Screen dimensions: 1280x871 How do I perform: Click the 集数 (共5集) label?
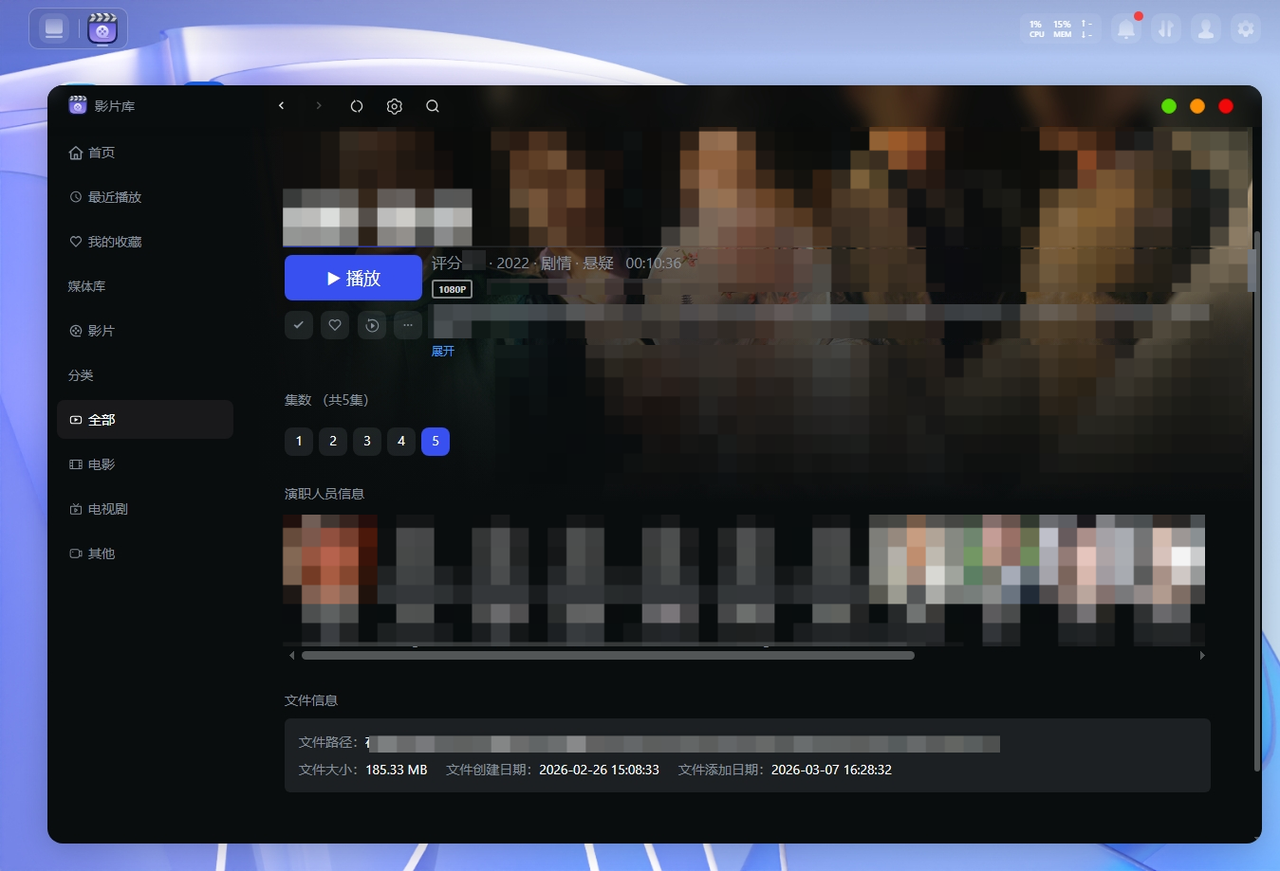(x=327, y=400)
